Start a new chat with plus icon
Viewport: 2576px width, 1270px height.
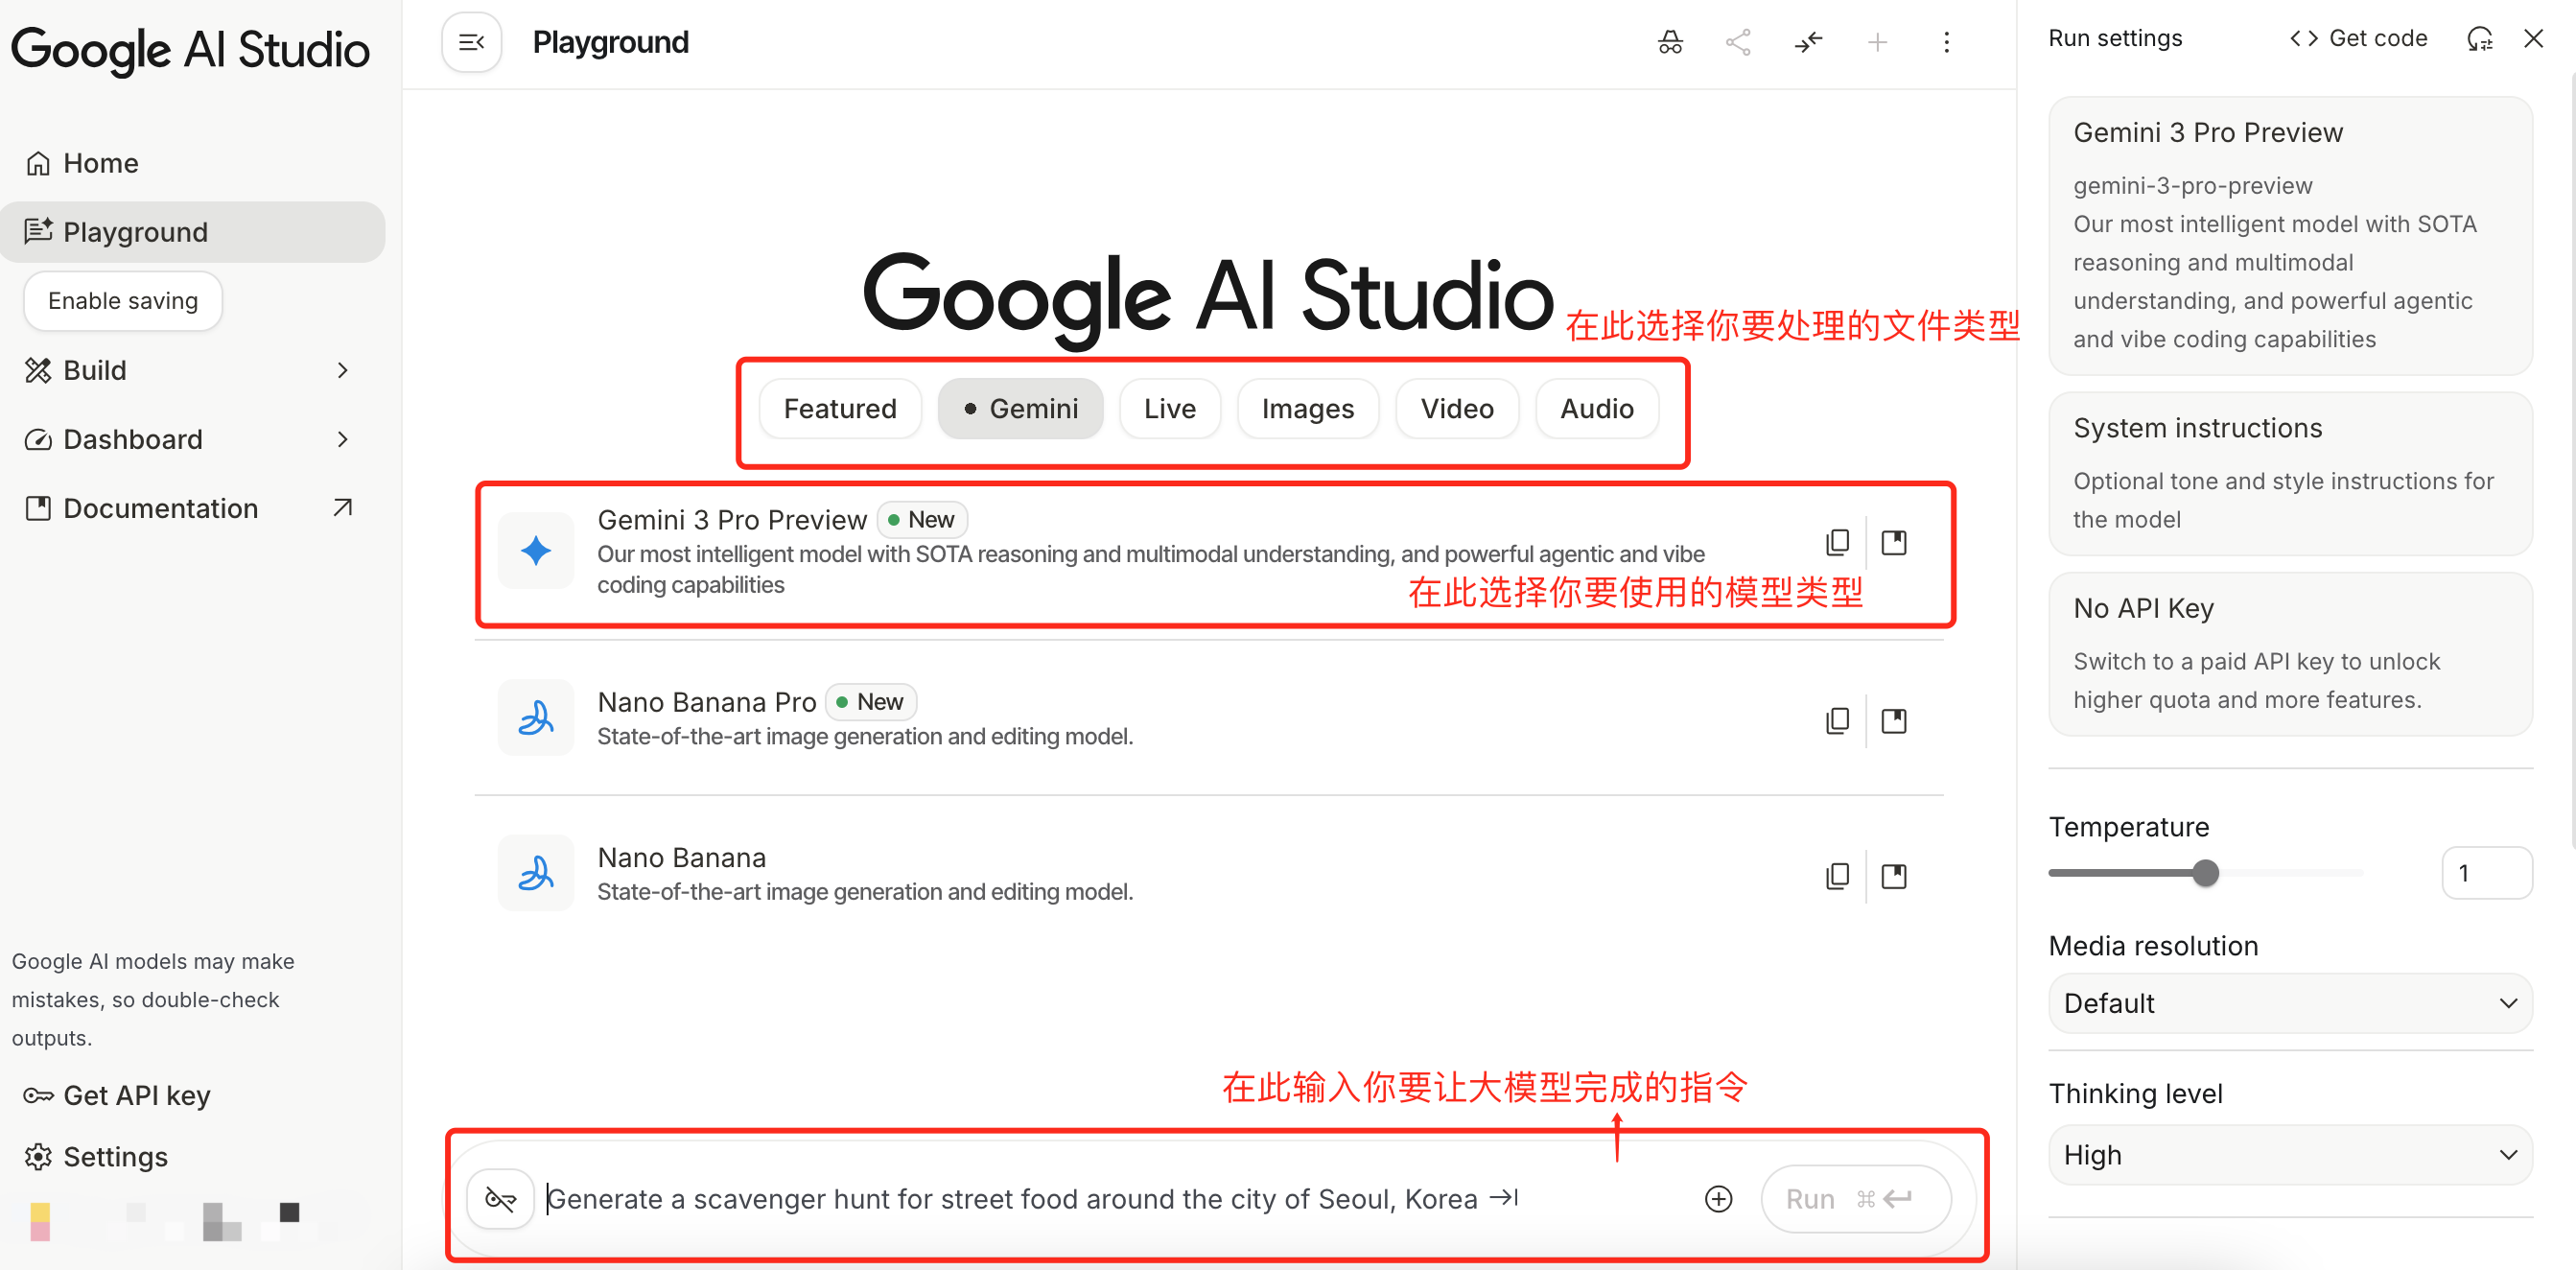[1877, 42]
